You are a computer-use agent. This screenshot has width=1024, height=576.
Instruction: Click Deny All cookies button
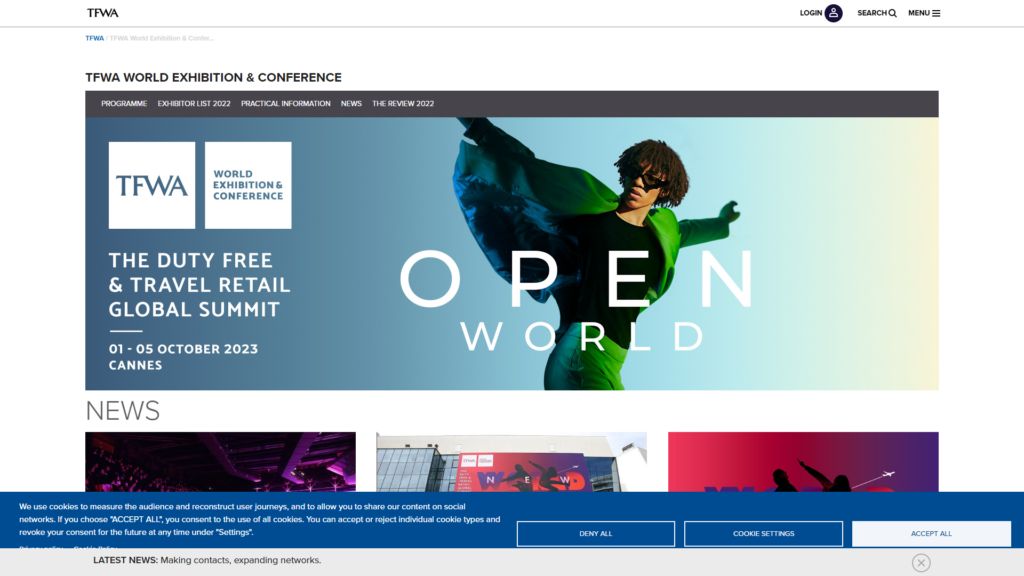click(596, 534)
